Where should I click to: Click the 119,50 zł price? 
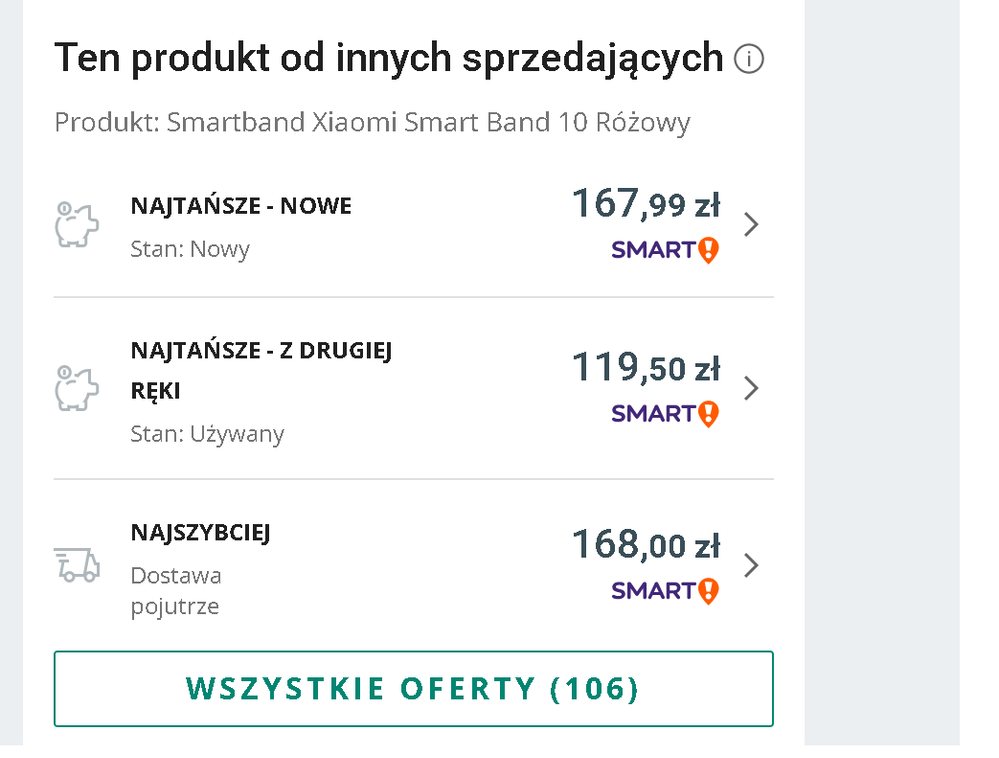tap(645, 368)
